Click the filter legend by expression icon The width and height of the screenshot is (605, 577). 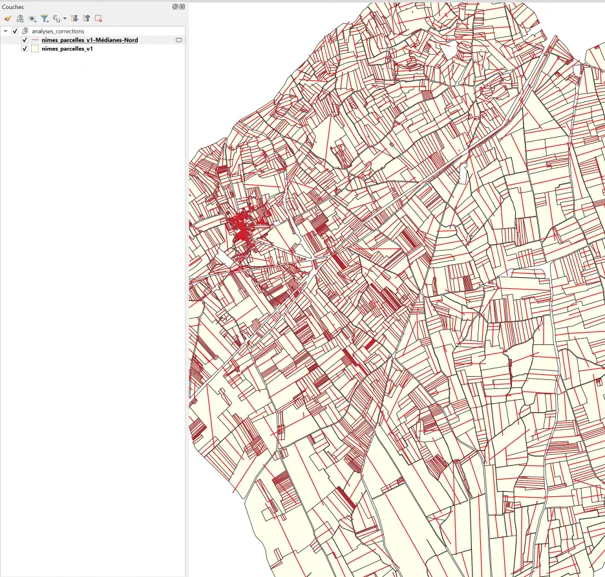(x=57, y=19)
